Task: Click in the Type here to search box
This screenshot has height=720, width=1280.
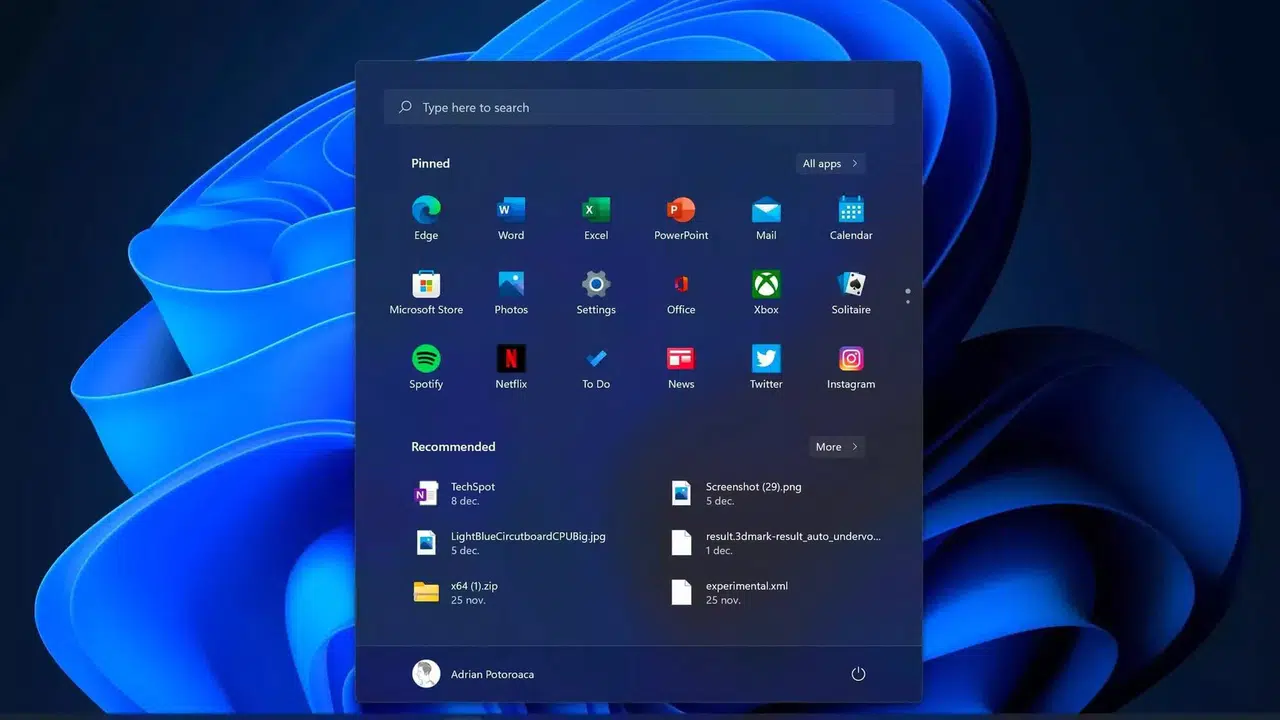Action: pyautogui.click(x=639, y=107)
